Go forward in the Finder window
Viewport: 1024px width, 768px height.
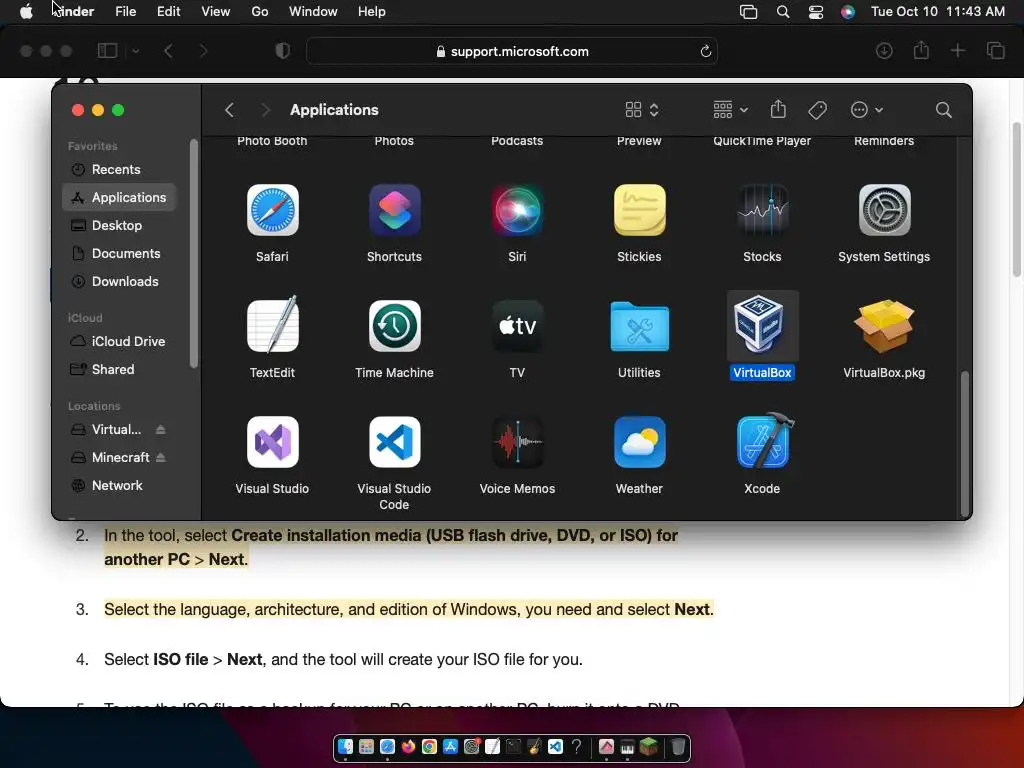pyautogui.click(x=265, y=110)
